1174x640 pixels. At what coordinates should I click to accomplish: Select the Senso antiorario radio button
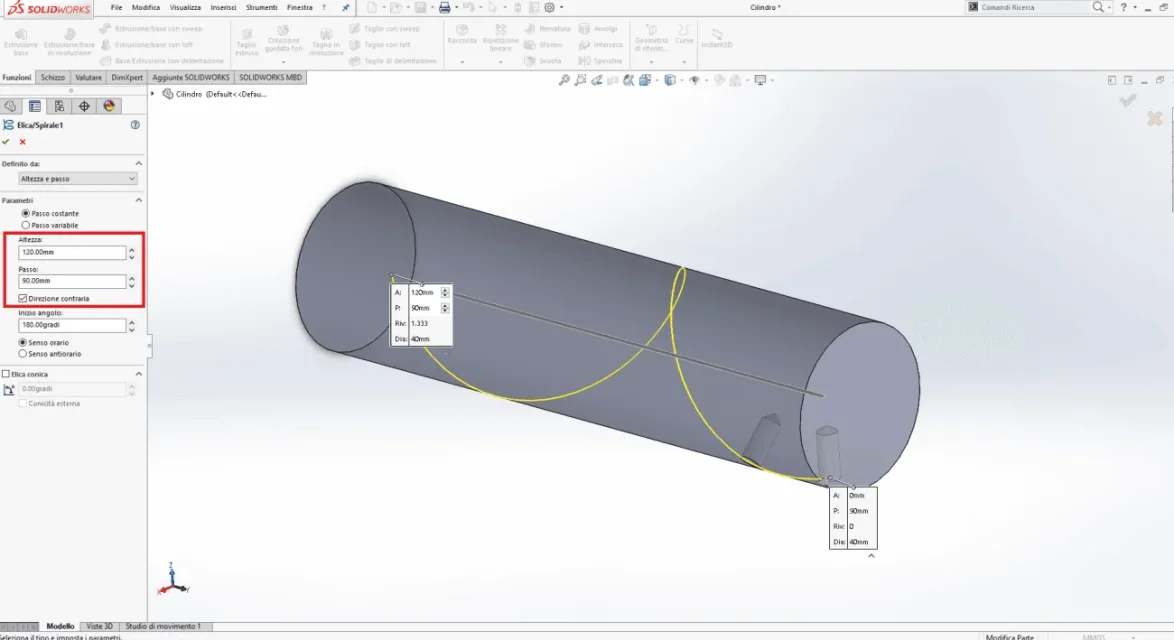pyautogui.click(x=22, y=354)
